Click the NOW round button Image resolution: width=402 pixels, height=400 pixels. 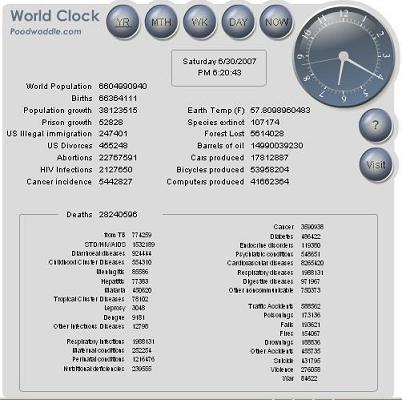[276, 22]
